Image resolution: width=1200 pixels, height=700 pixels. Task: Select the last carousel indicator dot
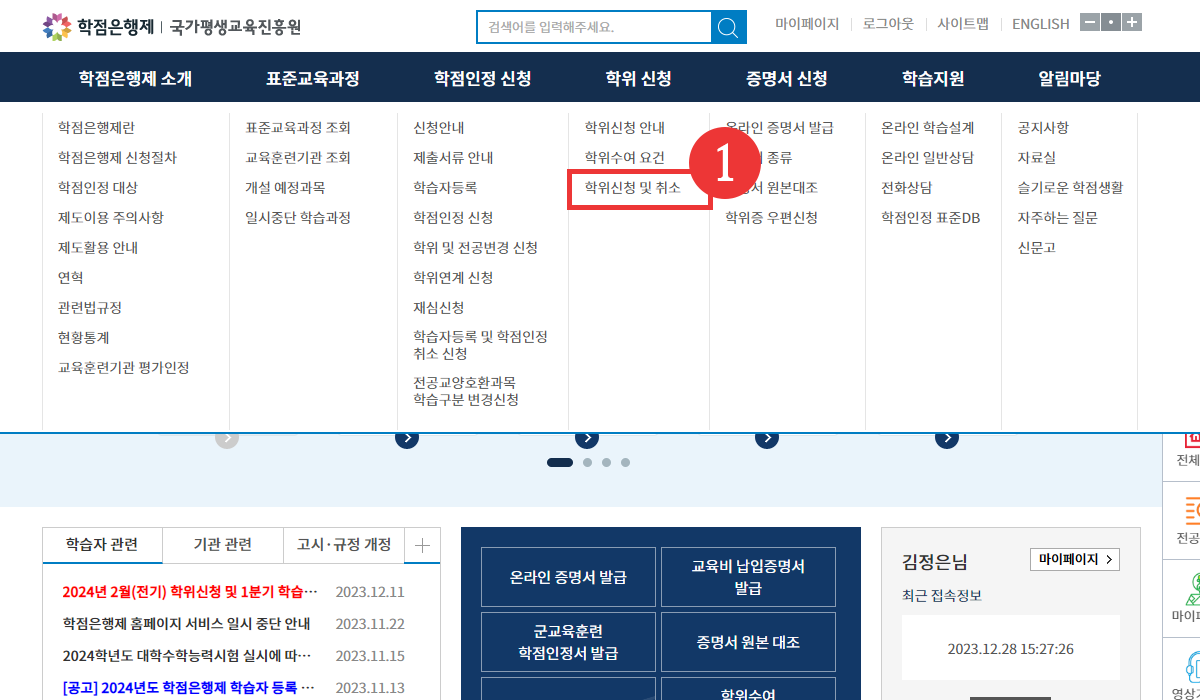625,463
